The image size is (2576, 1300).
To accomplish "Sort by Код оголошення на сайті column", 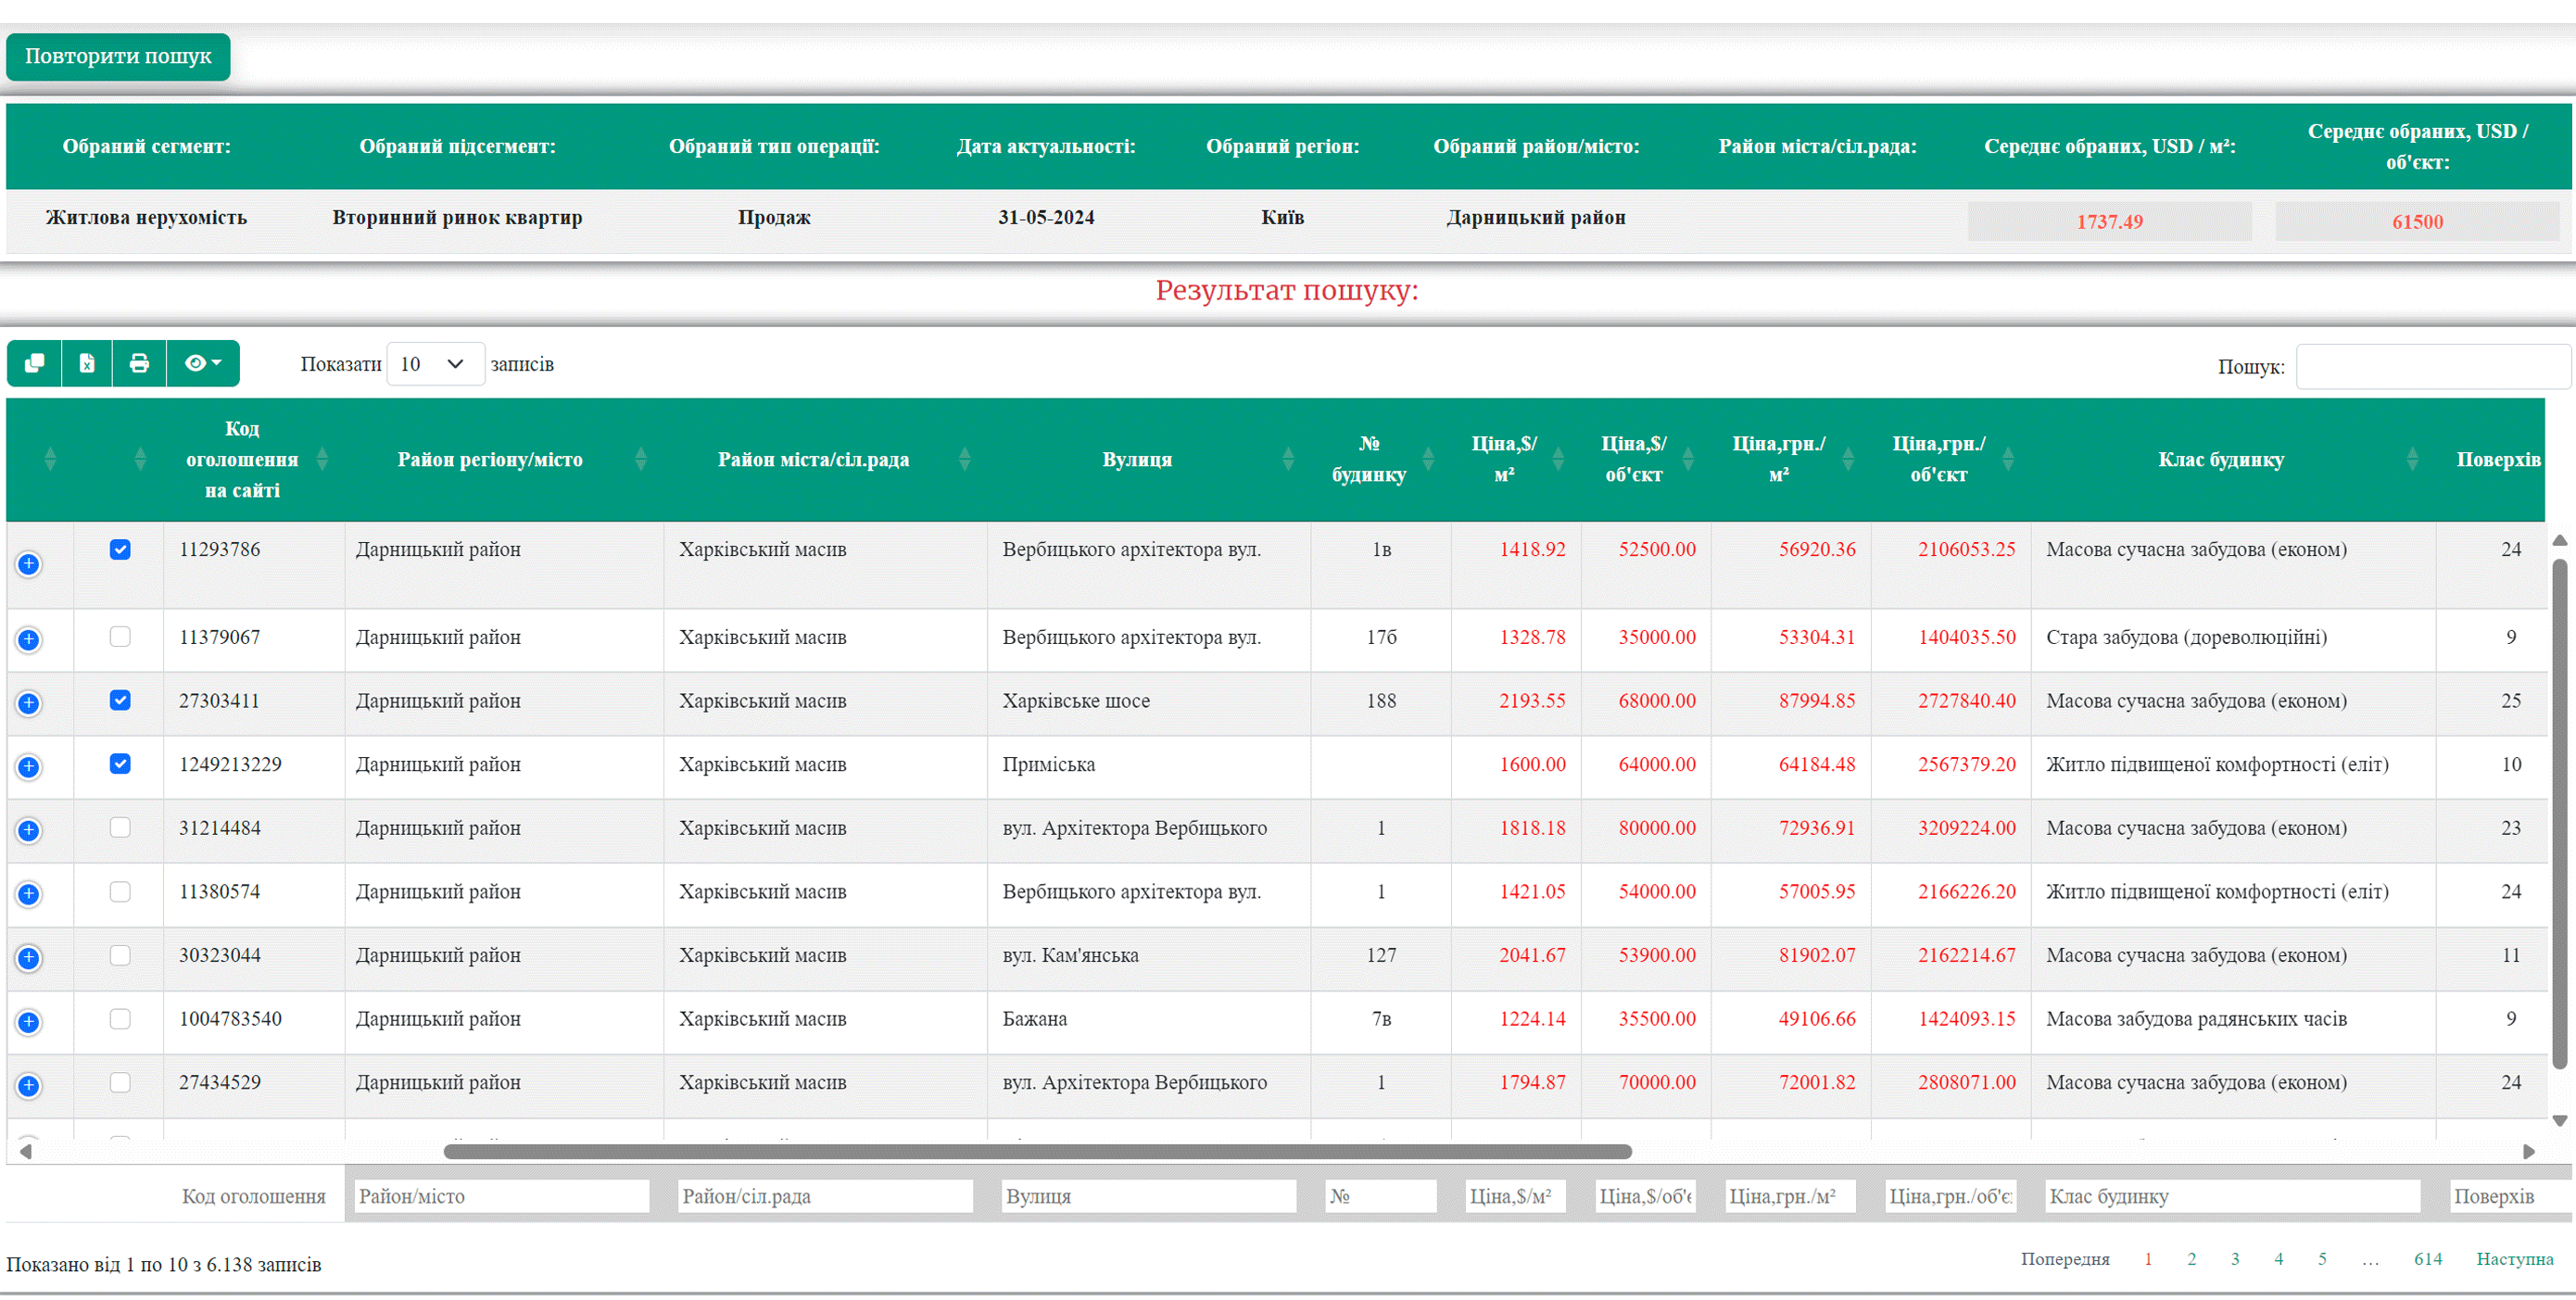I will click(x=253, y=459).
